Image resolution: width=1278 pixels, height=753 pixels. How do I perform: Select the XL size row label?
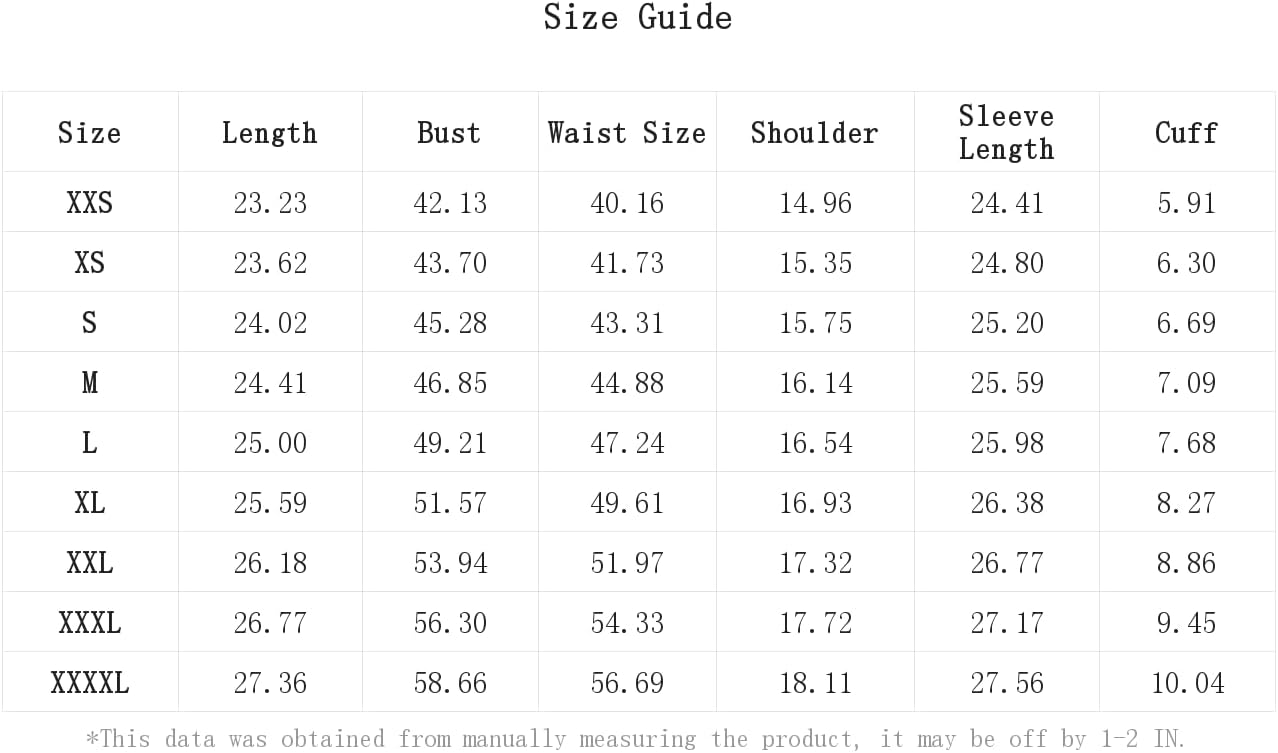[89, 503]
